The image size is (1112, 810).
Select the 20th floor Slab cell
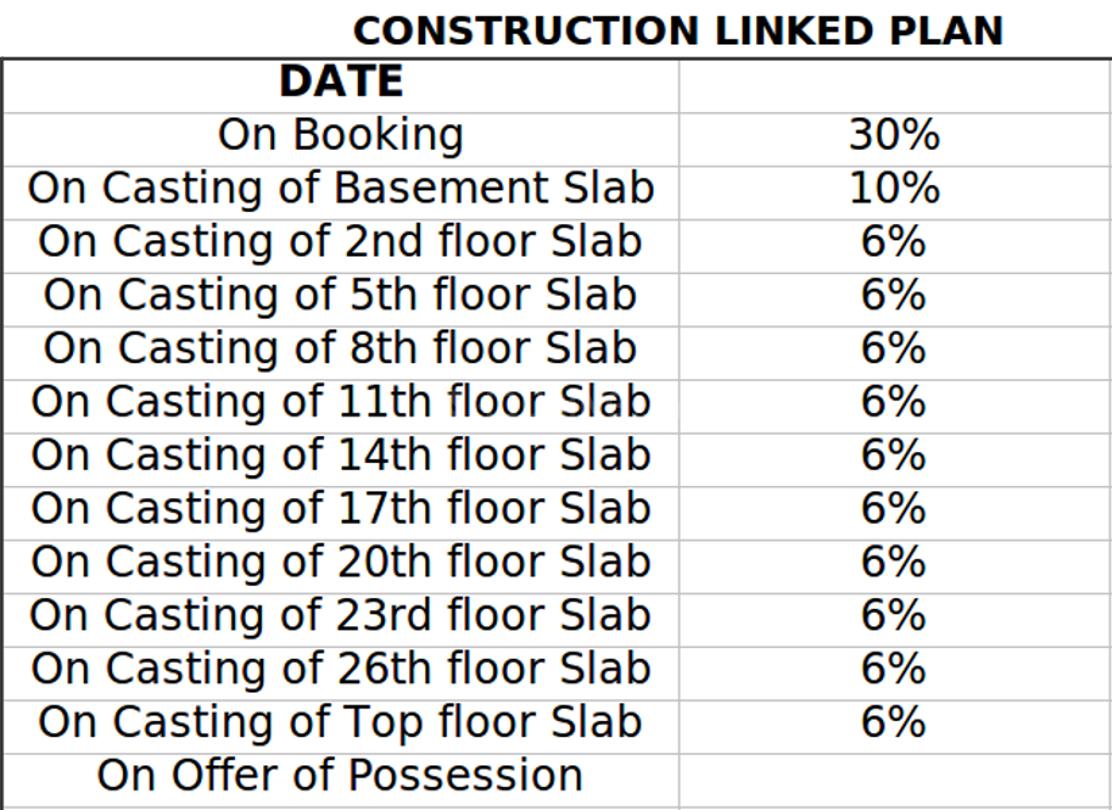(x=340, y=562)
